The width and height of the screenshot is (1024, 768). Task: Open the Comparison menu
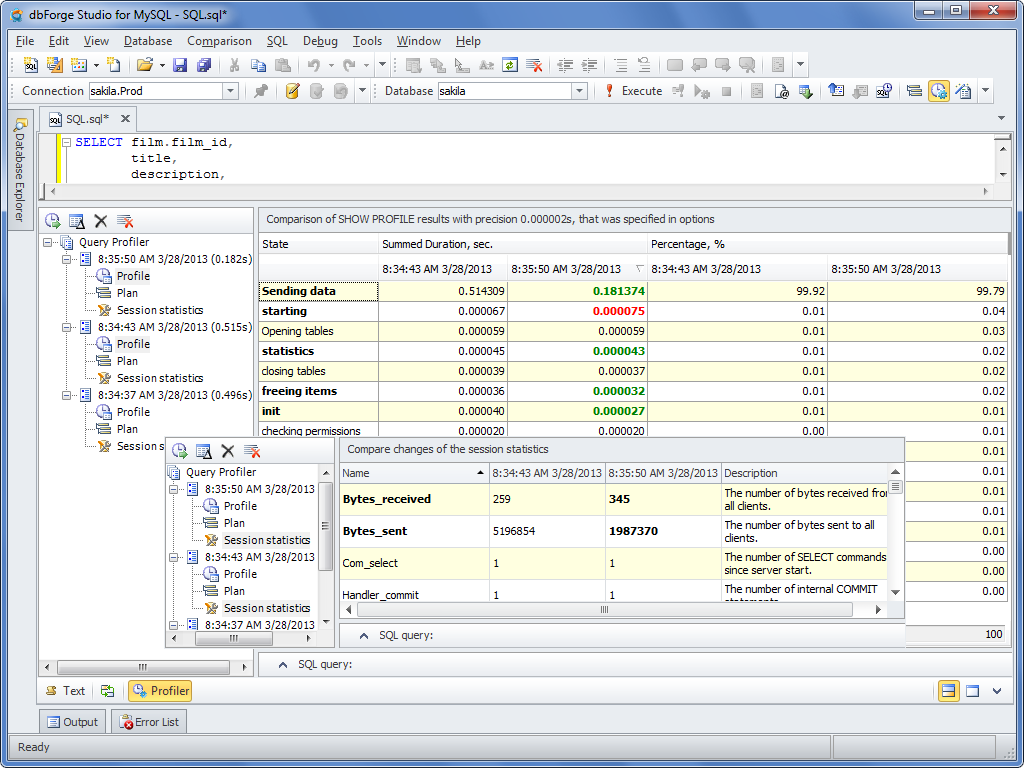tap(217, 41)
